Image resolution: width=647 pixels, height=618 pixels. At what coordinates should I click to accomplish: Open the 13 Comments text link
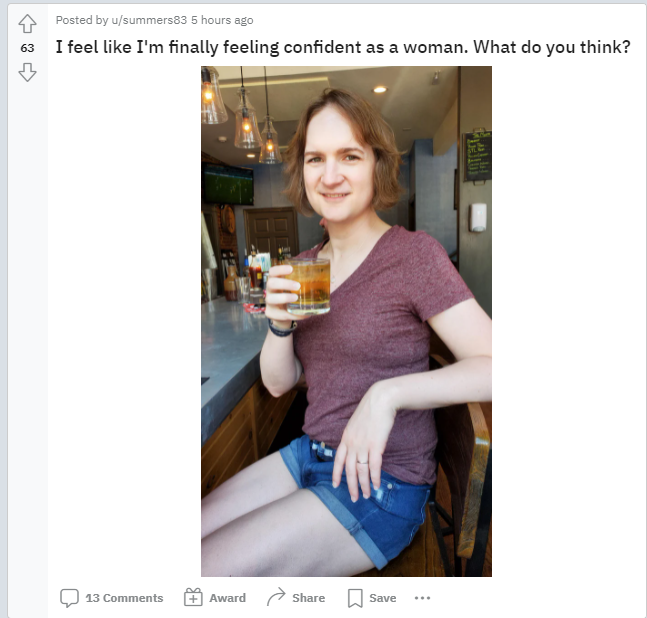124,598
